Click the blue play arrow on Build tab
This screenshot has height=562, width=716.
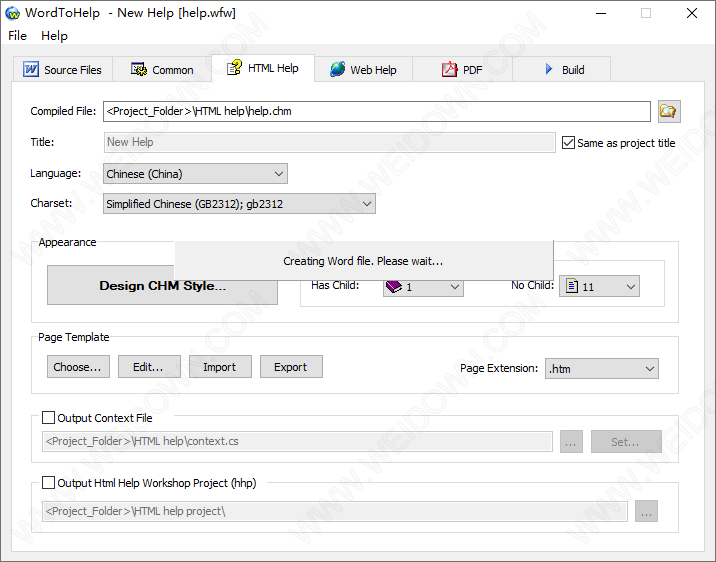[x=549, y=69]
